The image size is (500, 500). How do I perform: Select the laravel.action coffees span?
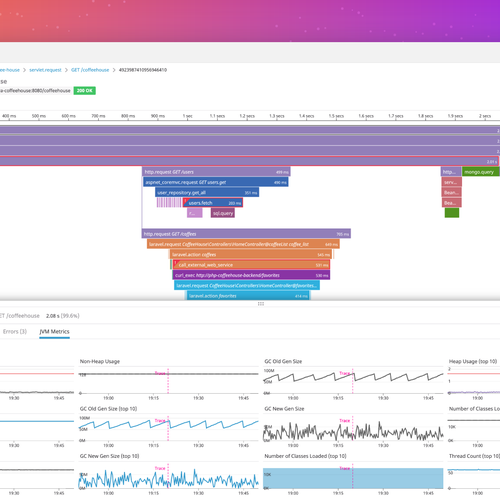click(x=251, y=254)
